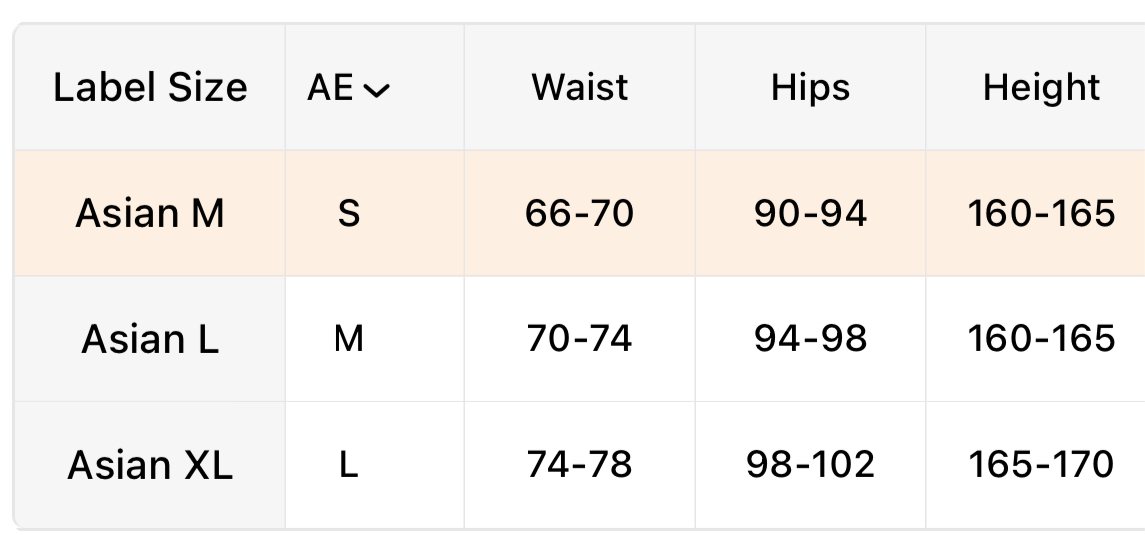Screen dimensions: 1145x535
Task: Select the Asian M size row label
Action: click(x=150, y=213)
